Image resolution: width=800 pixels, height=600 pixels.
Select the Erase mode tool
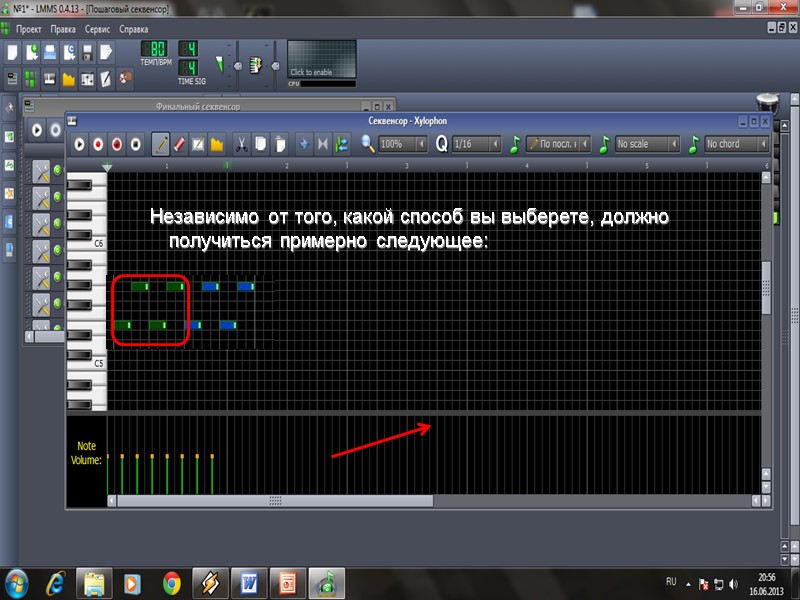[x=179, y=144]
